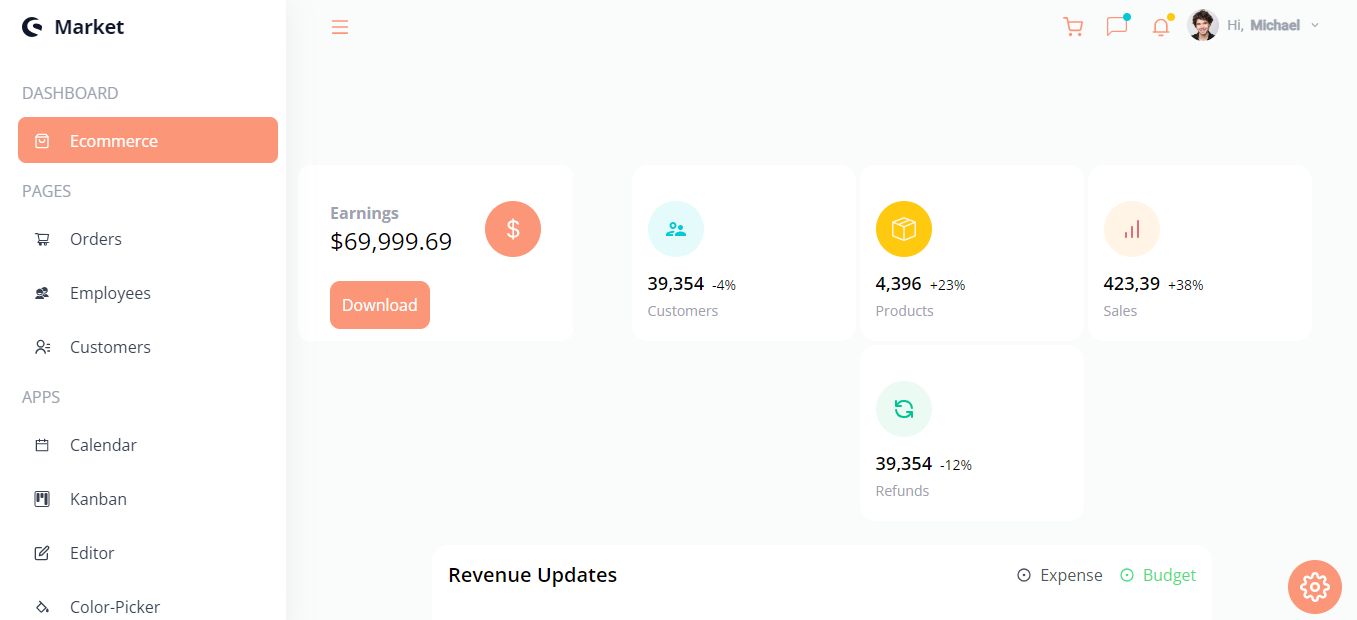Open the notifications bell

point(1160,27)
